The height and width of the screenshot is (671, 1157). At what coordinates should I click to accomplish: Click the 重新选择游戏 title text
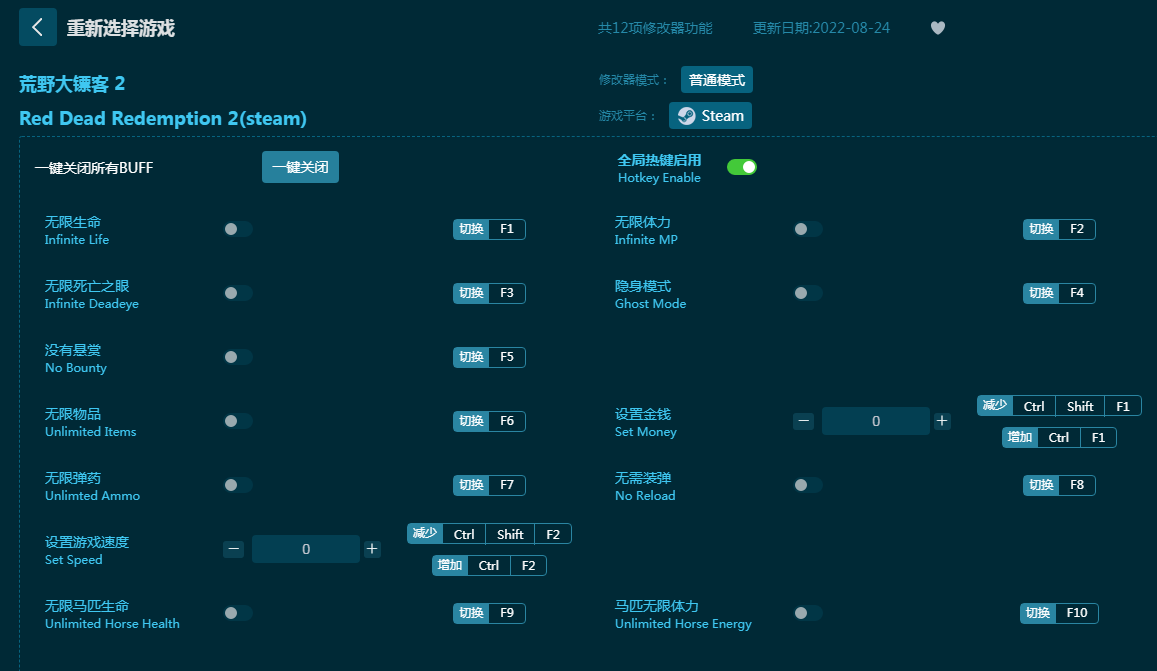[x=120, y=28]
